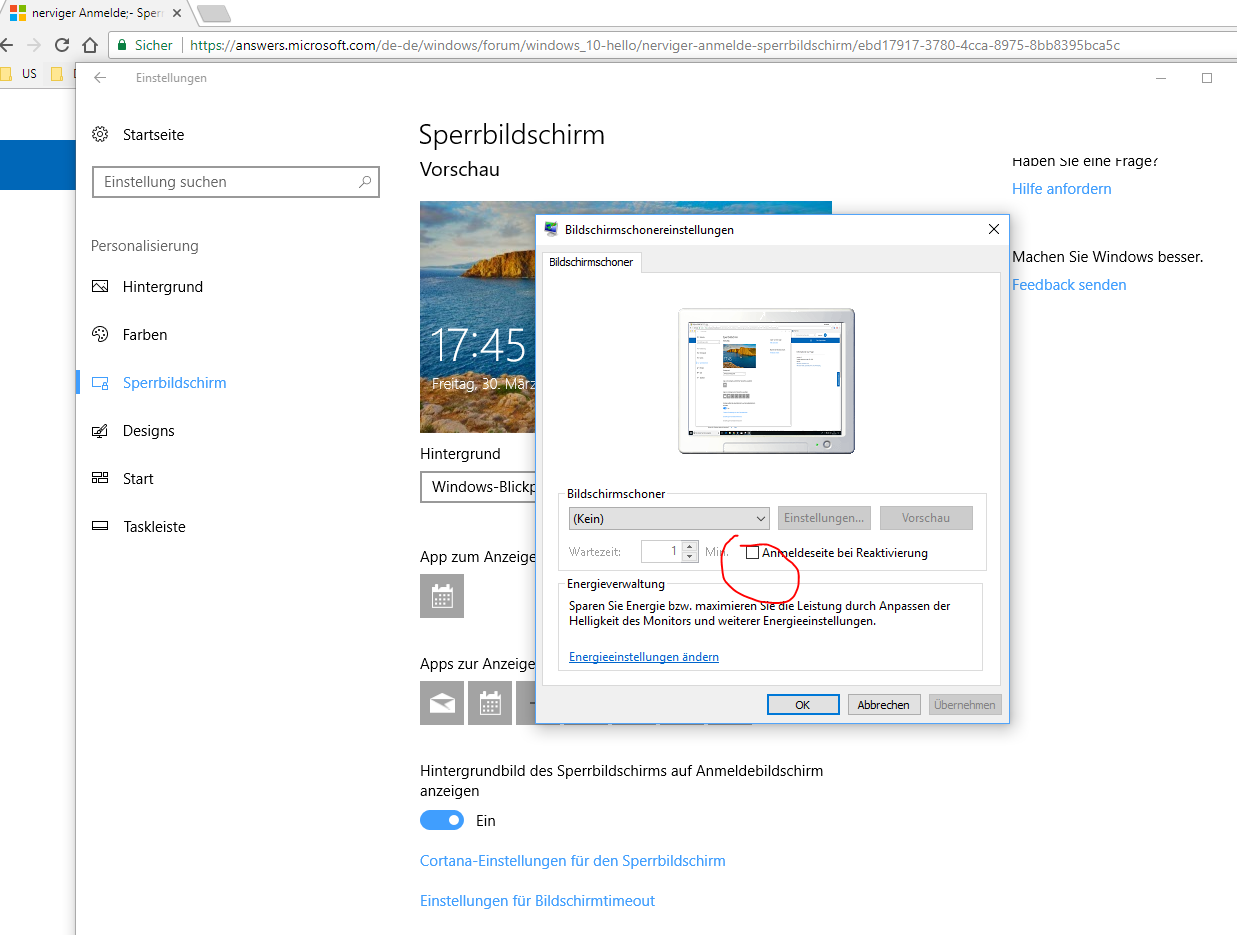Open the (Kein) screensaver dropdown
Viewport: 1237px width, 935px height.
(668, 518)
